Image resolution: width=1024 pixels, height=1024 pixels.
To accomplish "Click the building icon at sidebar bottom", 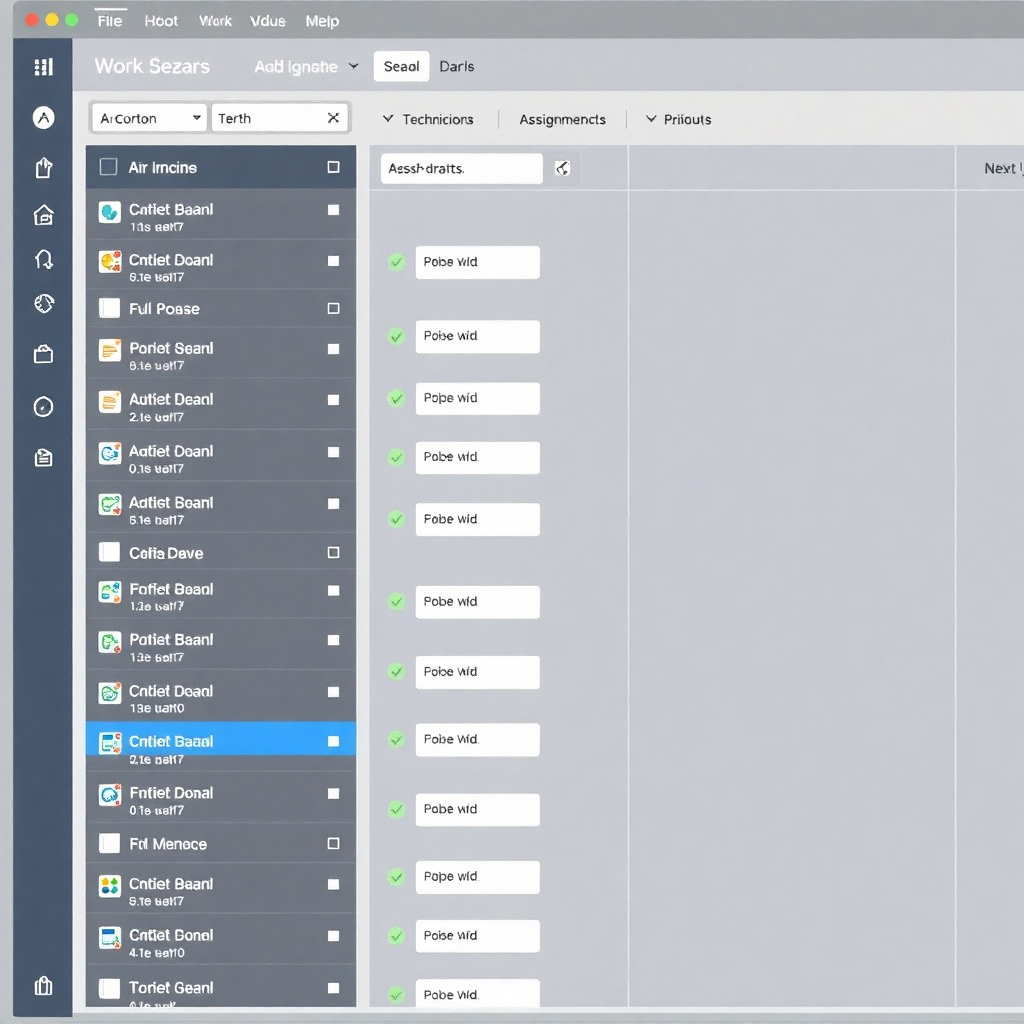I will point(43,985).
